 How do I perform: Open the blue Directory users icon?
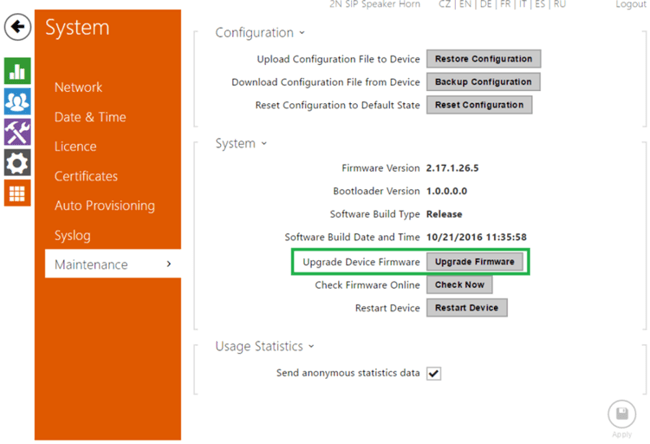17,101
